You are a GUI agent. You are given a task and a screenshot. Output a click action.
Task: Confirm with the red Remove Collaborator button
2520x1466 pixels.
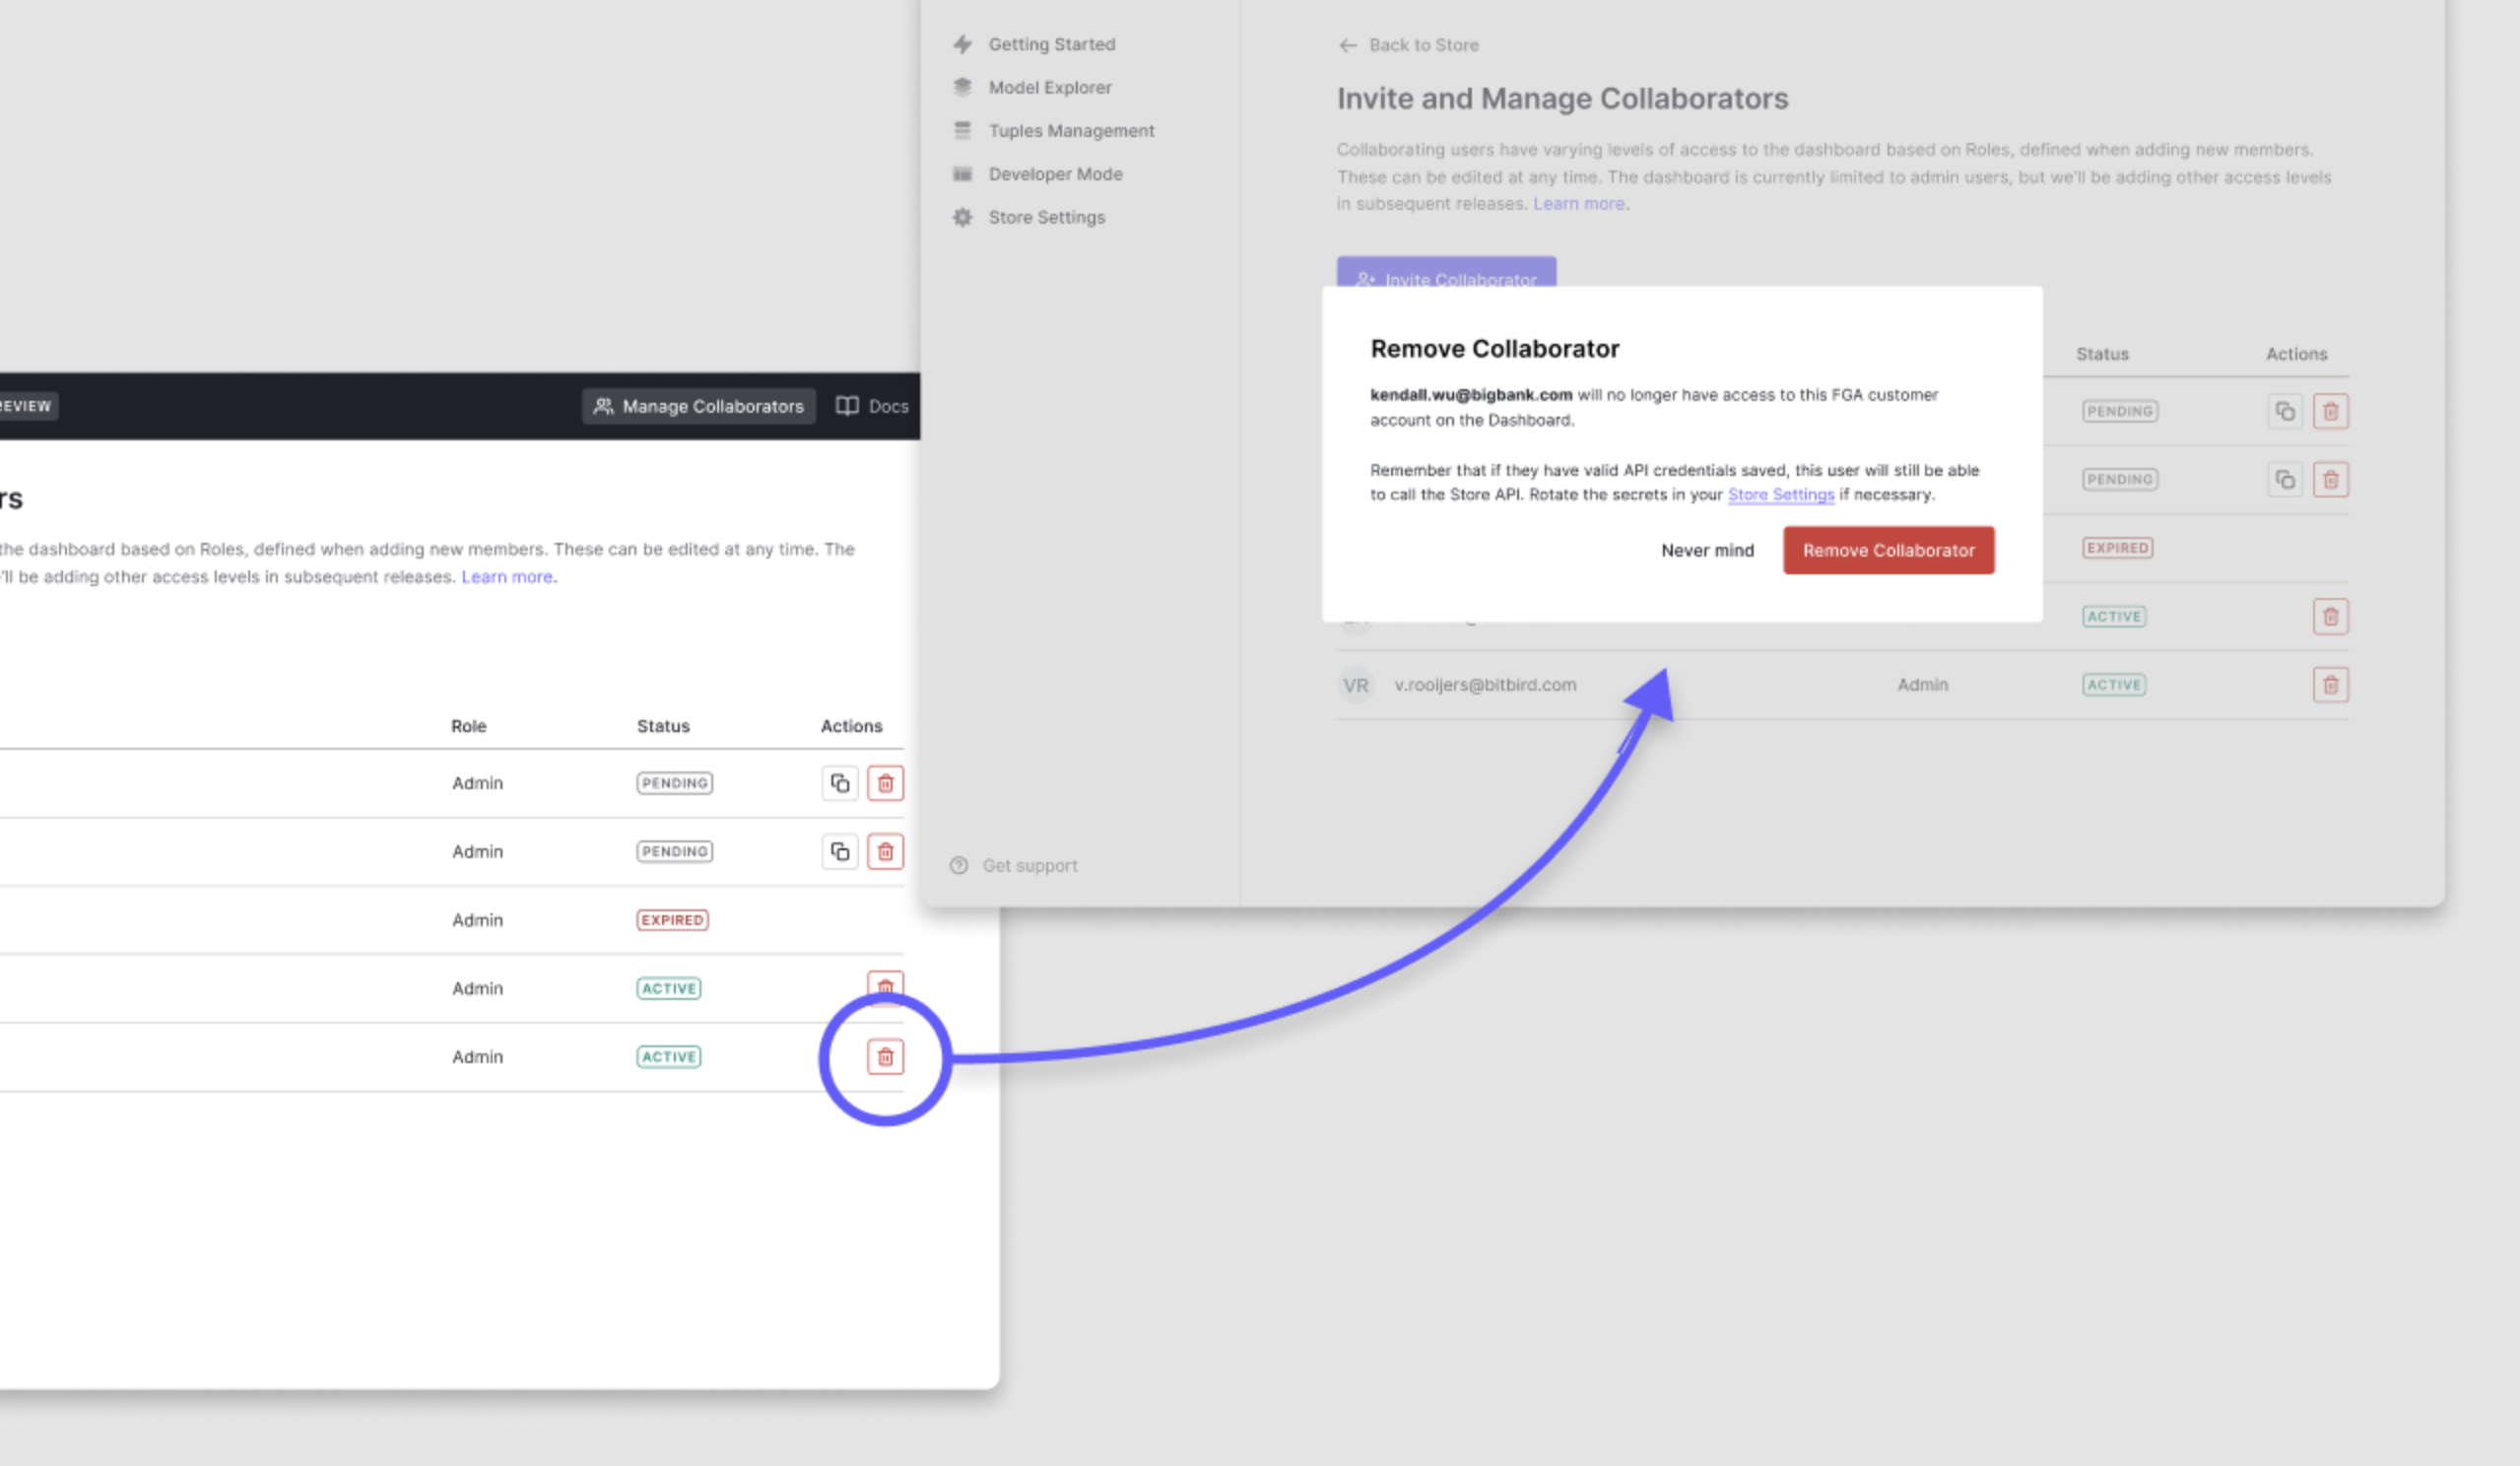(x=1888, y=550)
